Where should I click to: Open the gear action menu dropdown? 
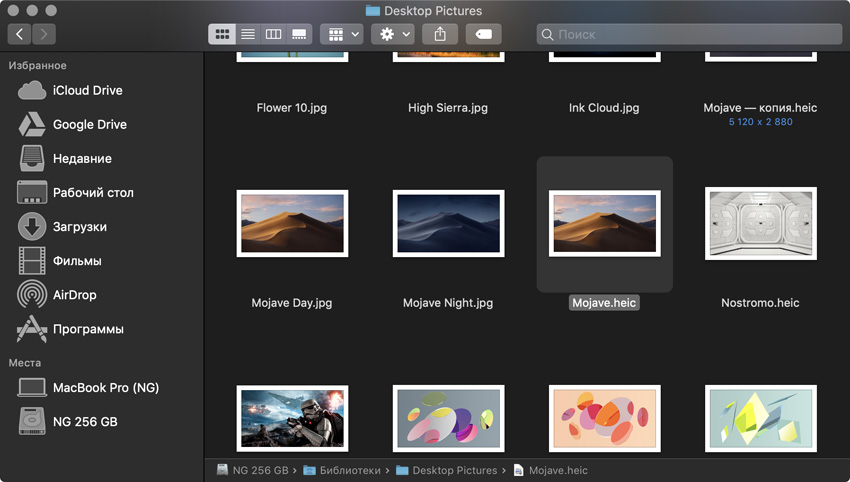click(x=391, y=34)
